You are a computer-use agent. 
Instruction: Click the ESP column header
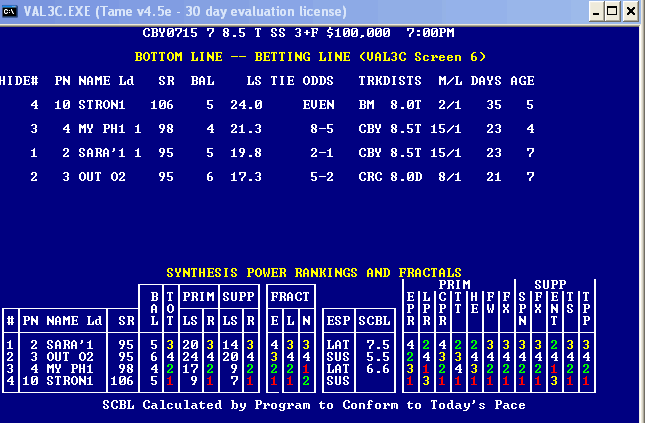(338, 321)
